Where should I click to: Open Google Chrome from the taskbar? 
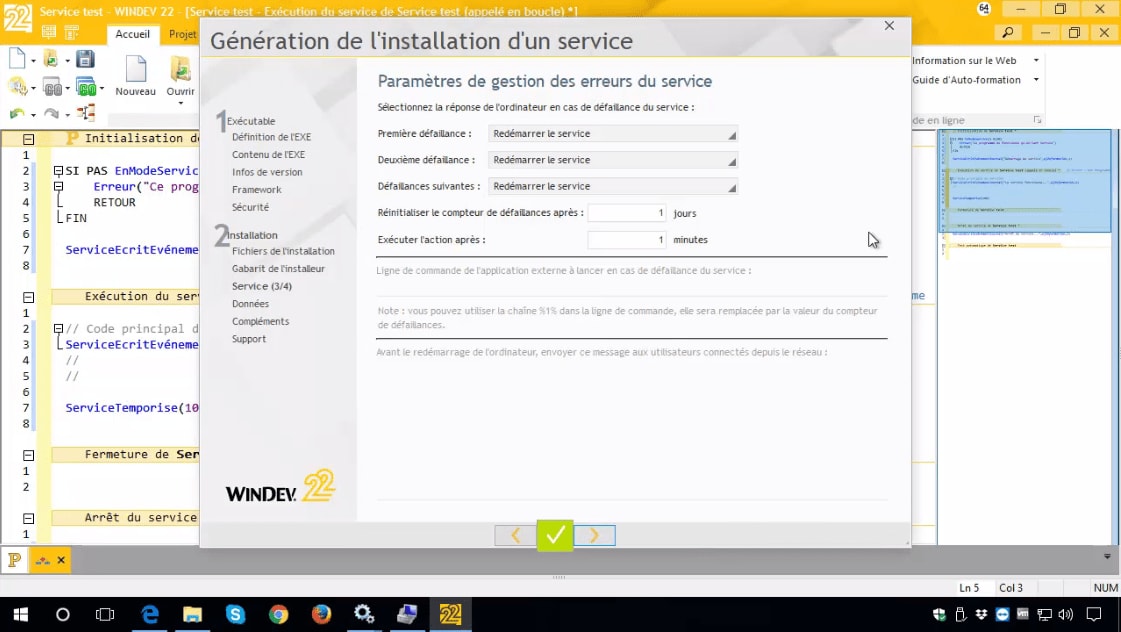point(278,615)
